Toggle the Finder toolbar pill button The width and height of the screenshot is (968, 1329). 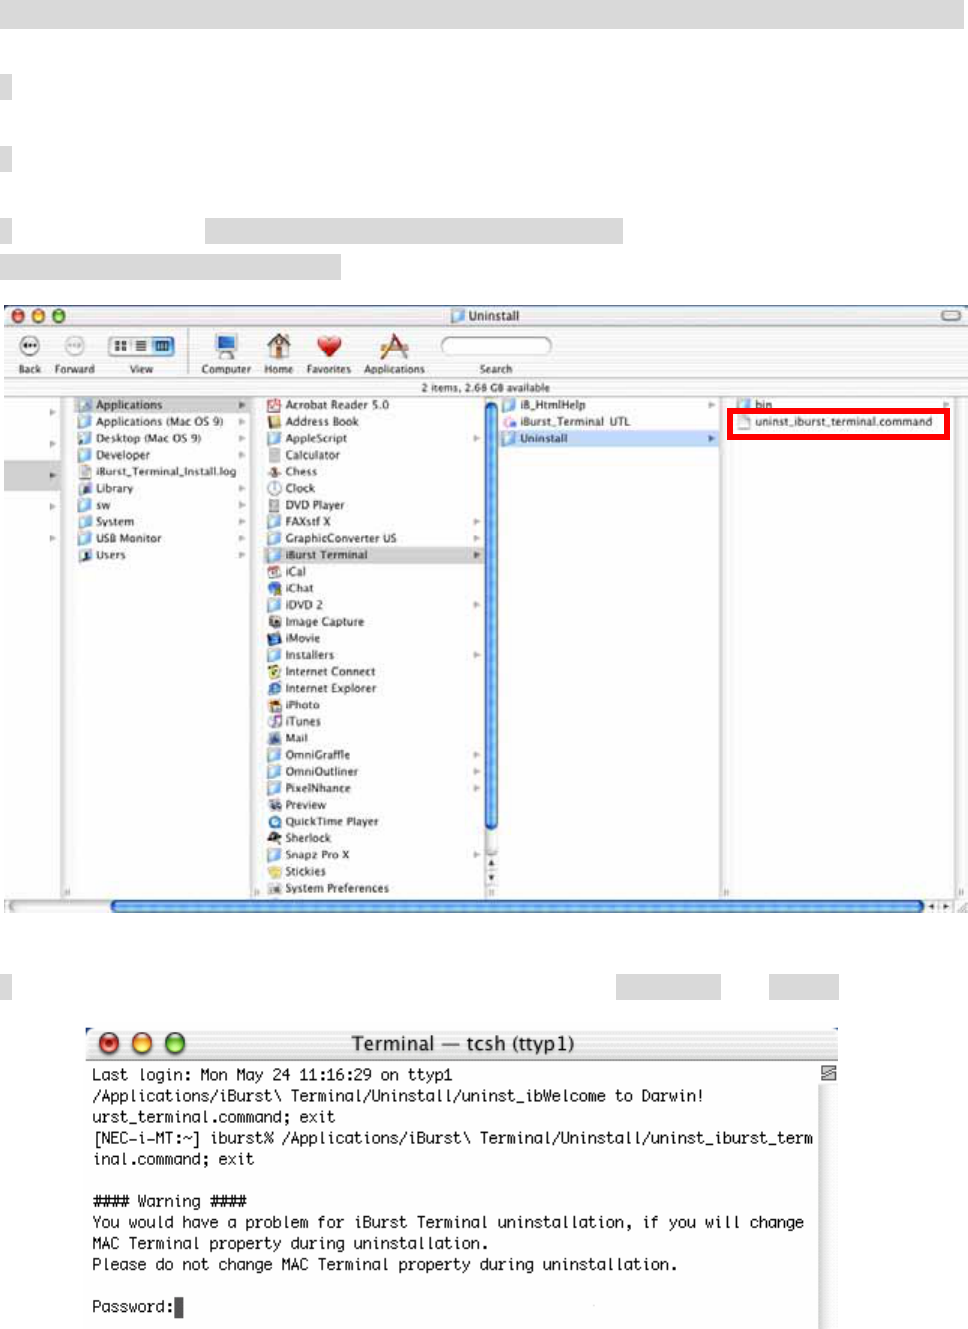click(951, 315)
